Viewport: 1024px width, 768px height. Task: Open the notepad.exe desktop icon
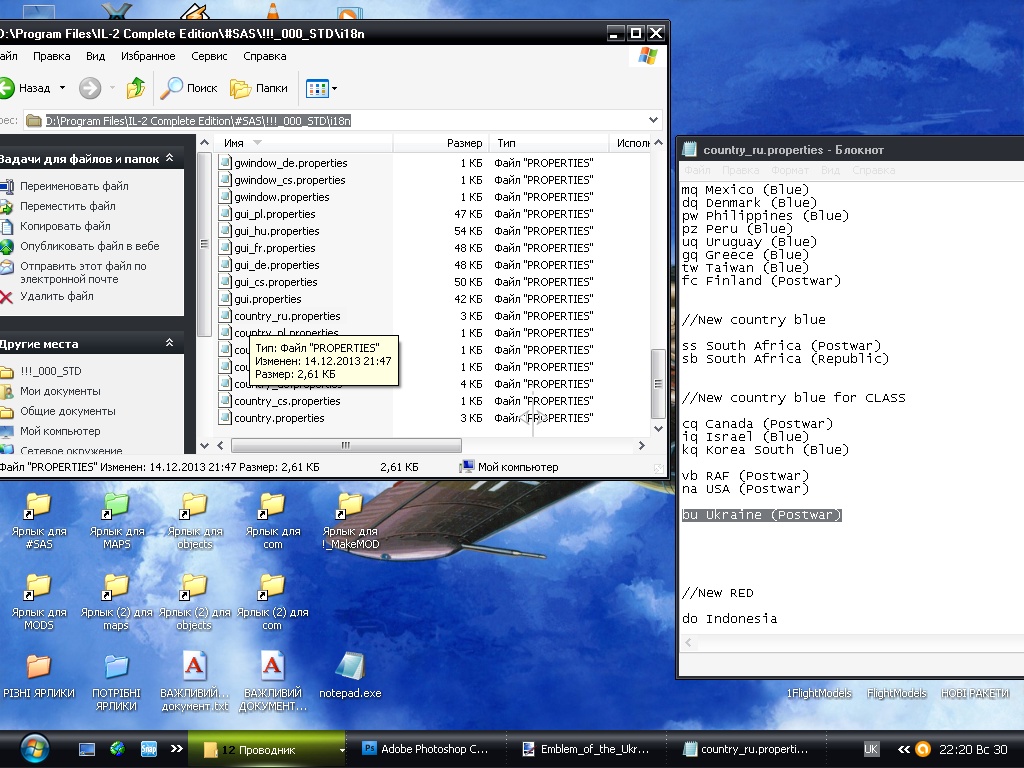[x=350, y=667]
